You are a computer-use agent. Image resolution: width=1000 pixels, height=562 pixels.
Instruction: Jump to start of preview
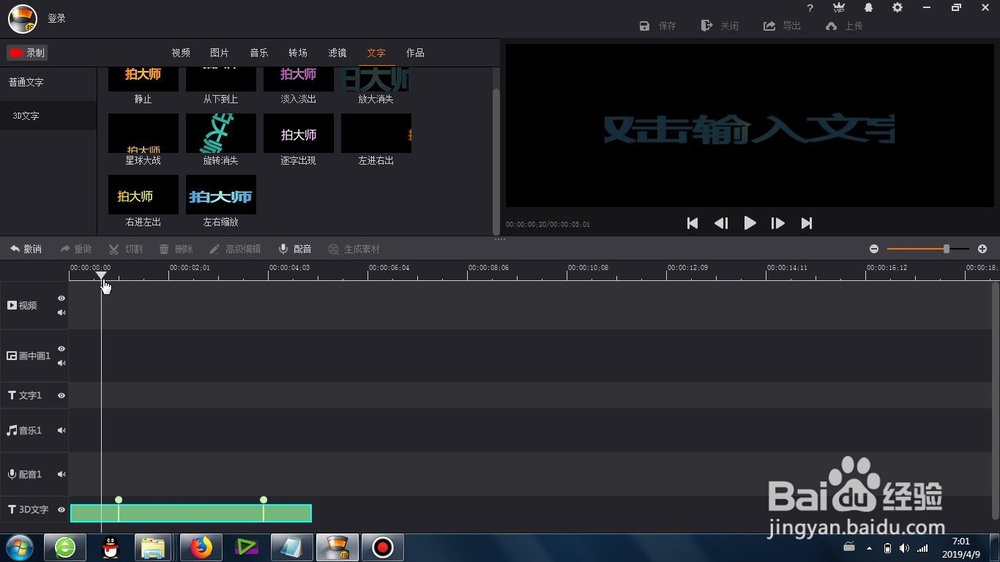(x=692, y=223)
